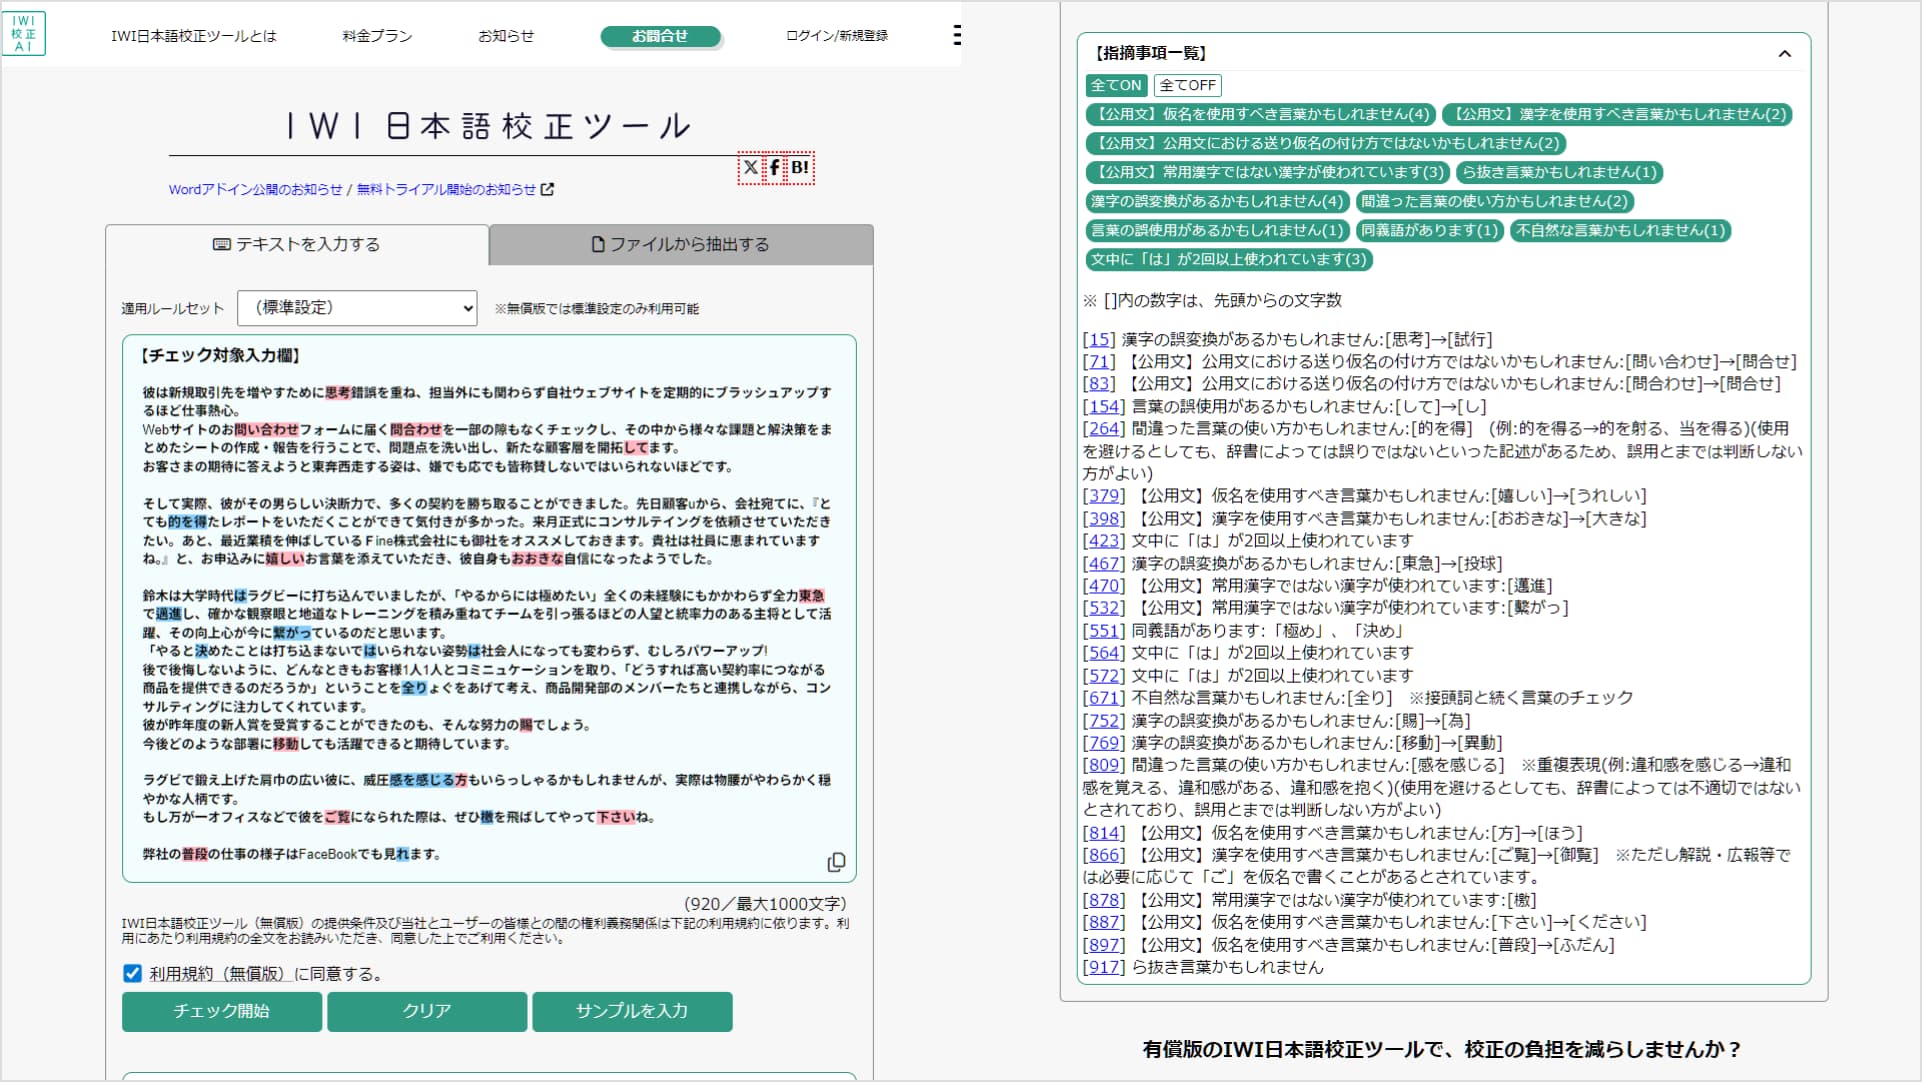Screen dimensions: 1922x1082
Task: Open the 料金プラン menu item
Action: (376, 35)
